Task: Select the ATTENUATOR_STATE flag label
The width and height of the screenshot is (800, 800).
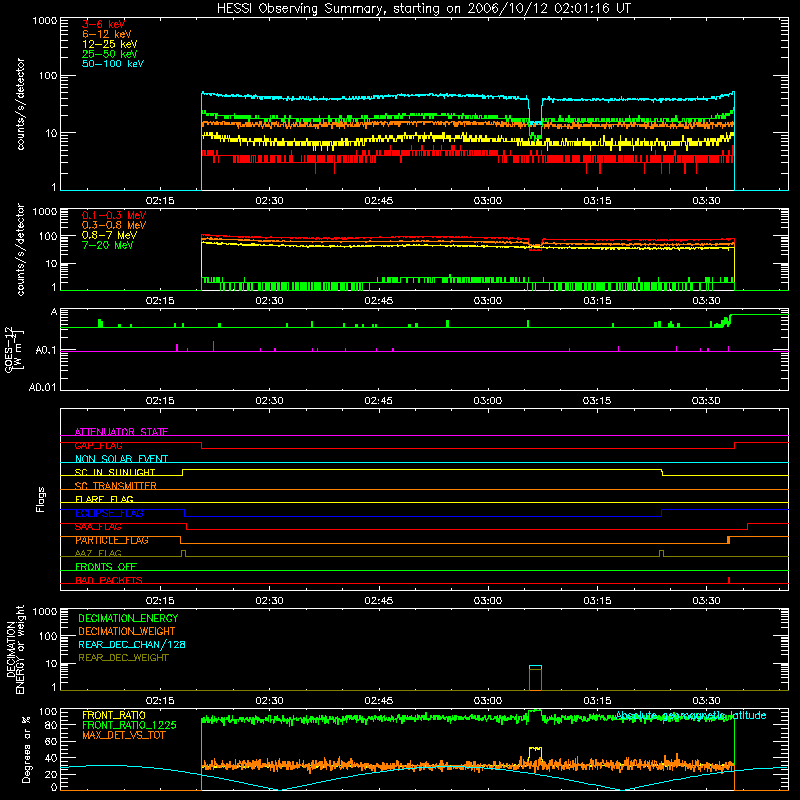Action: click(121, 432)
